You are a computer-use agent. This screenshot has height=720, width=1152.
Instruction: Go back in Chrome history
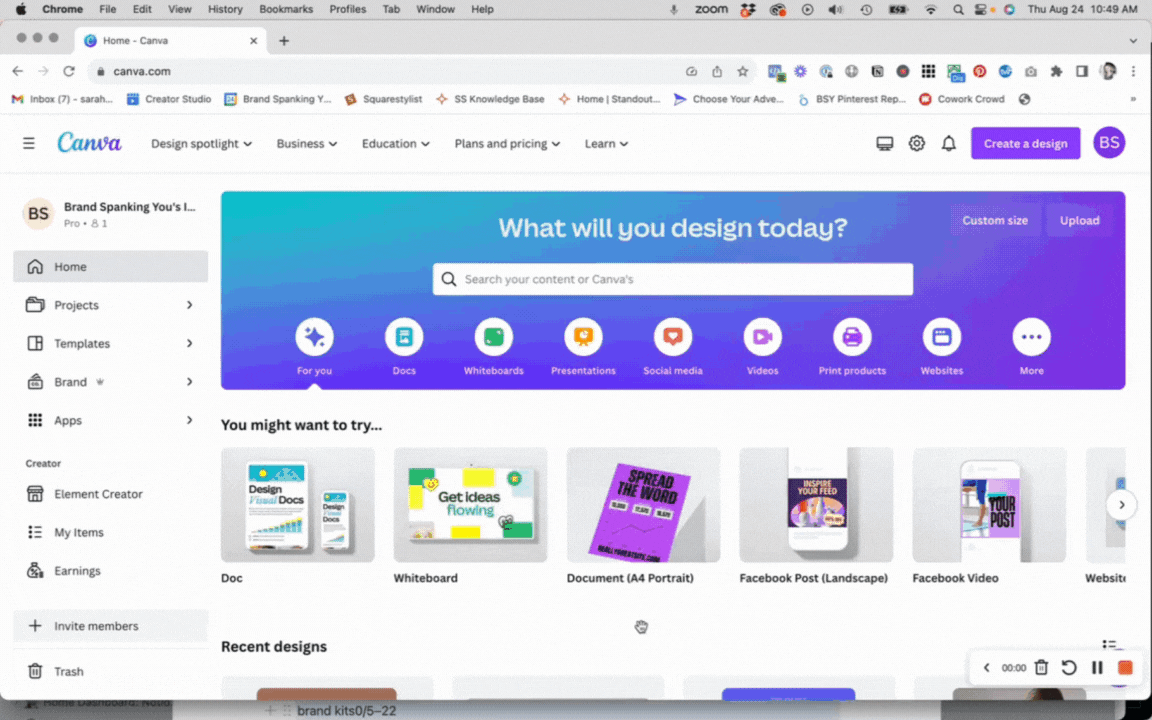point(18,71)
